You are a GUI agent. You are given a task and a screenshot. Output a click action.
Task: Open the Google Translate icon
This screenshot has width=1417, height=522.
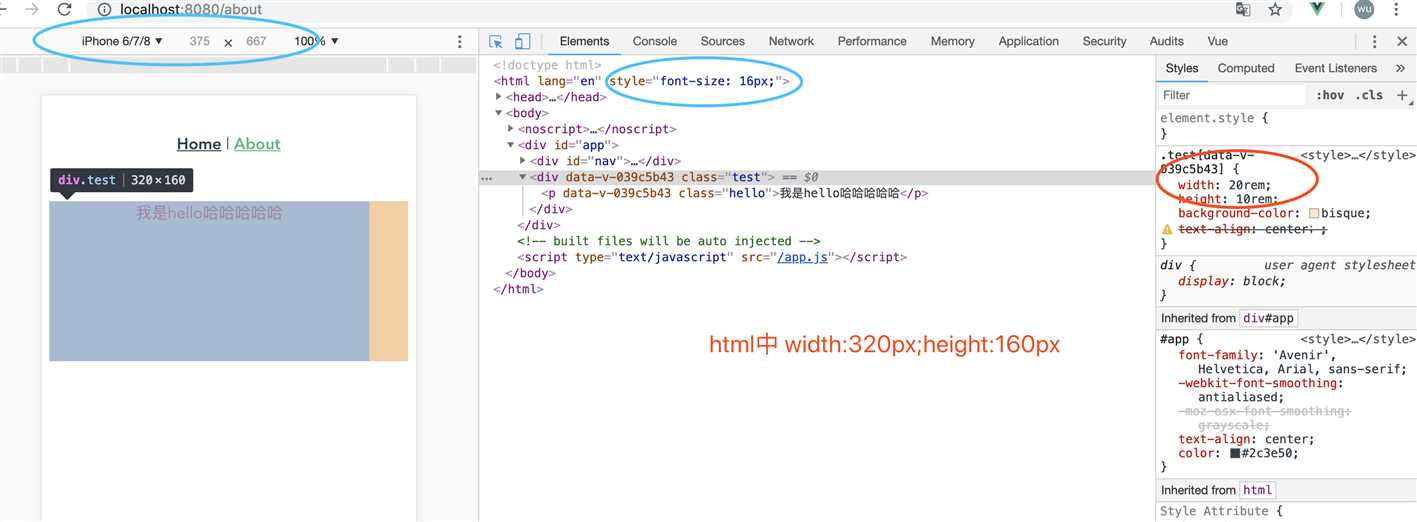coord(1243,9)
